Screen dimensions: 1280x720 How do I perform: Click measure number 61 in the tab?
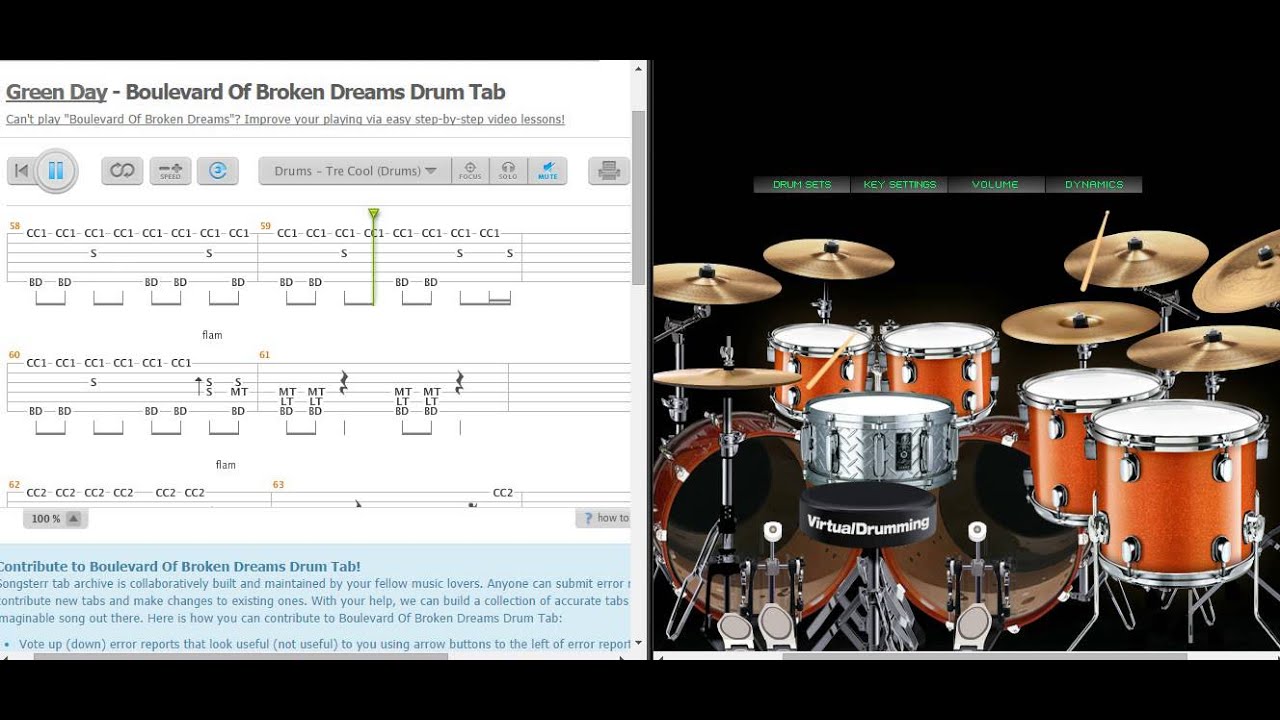265,355
